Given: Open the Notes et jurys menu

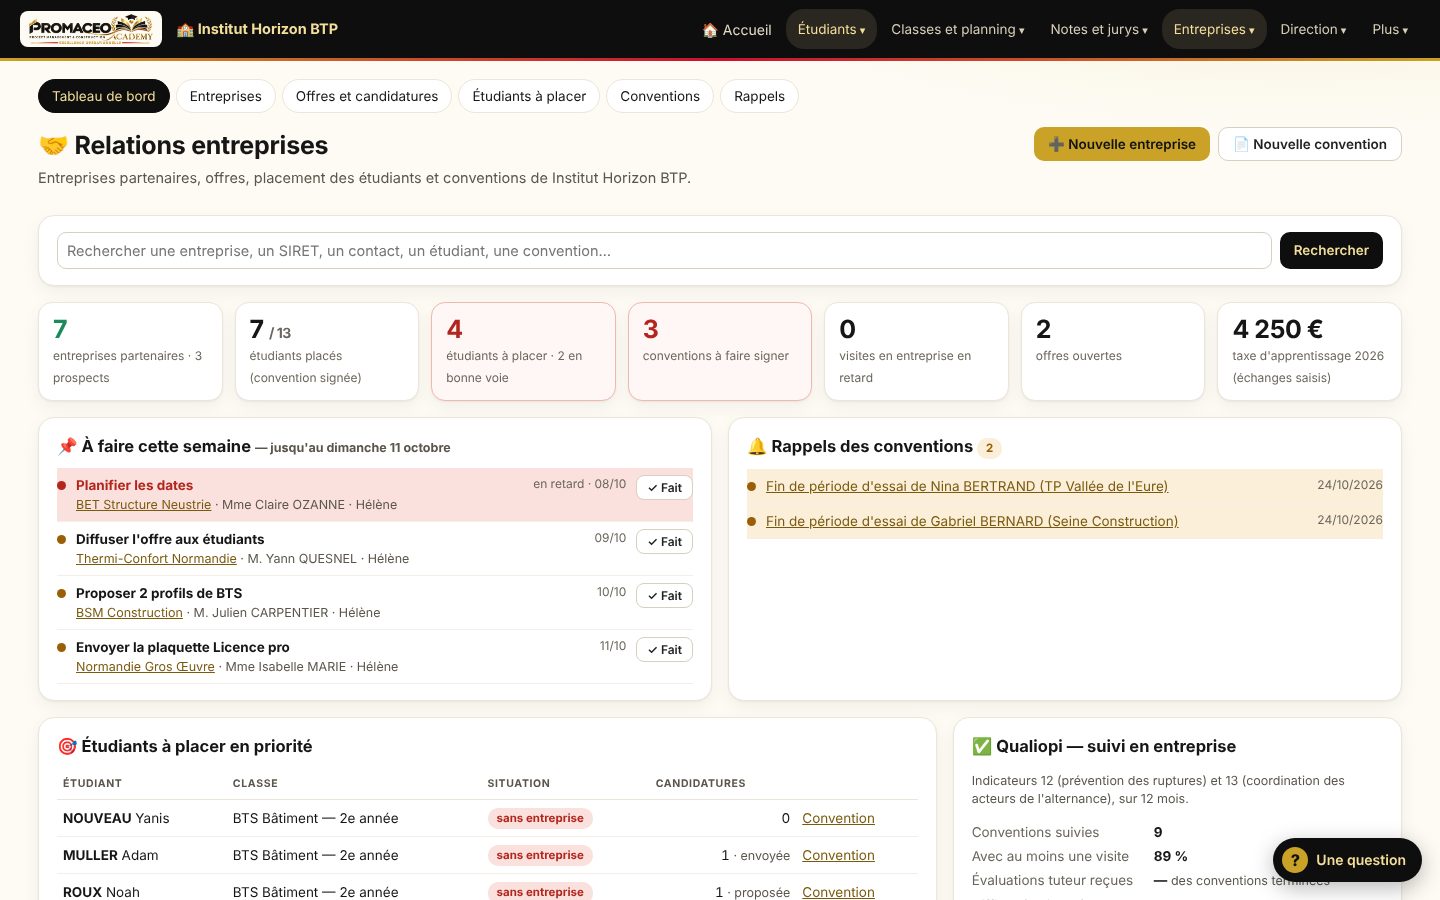Looking at the screenshot, I should 1098,30.
